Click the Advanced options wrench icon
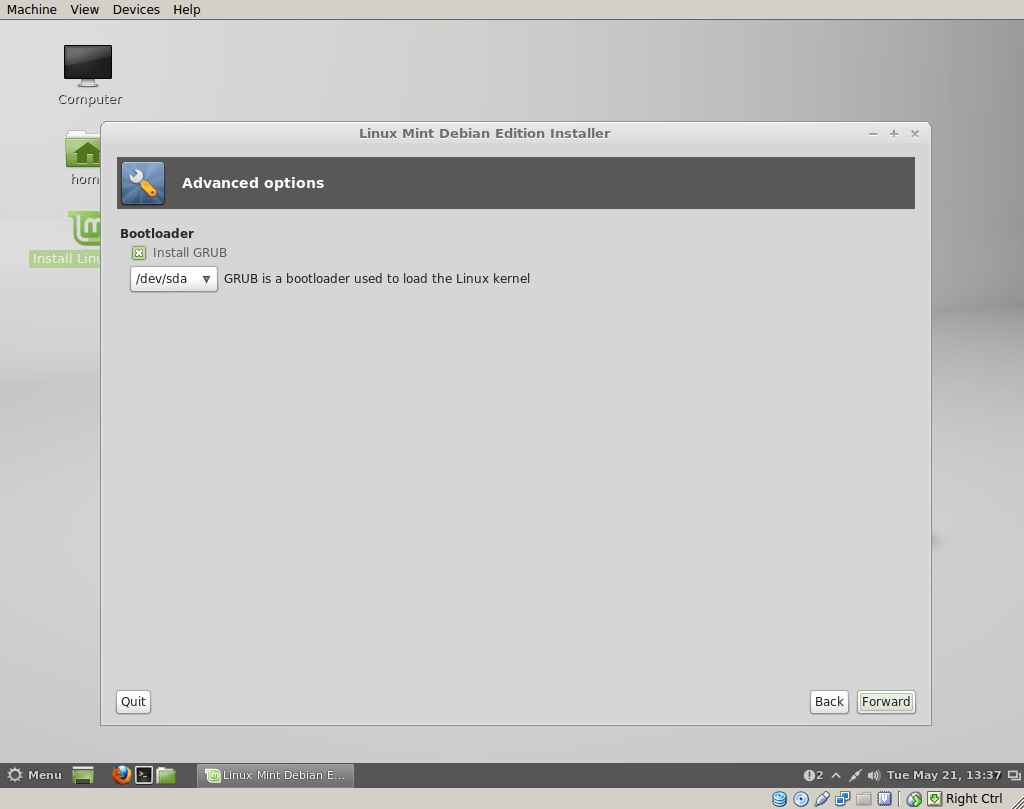 [x=142, y=183]
